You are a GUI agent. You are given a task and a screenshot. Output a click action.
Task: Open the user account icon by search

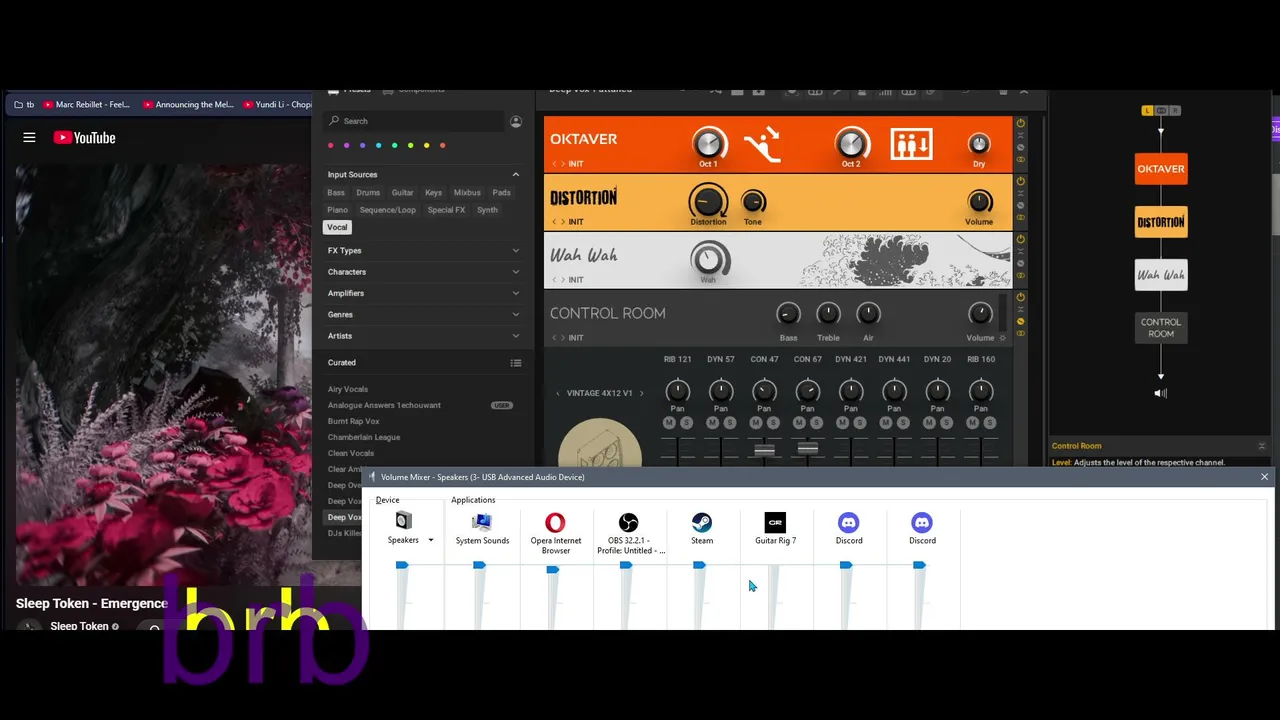pyautogui.click(x=516, y=121)
